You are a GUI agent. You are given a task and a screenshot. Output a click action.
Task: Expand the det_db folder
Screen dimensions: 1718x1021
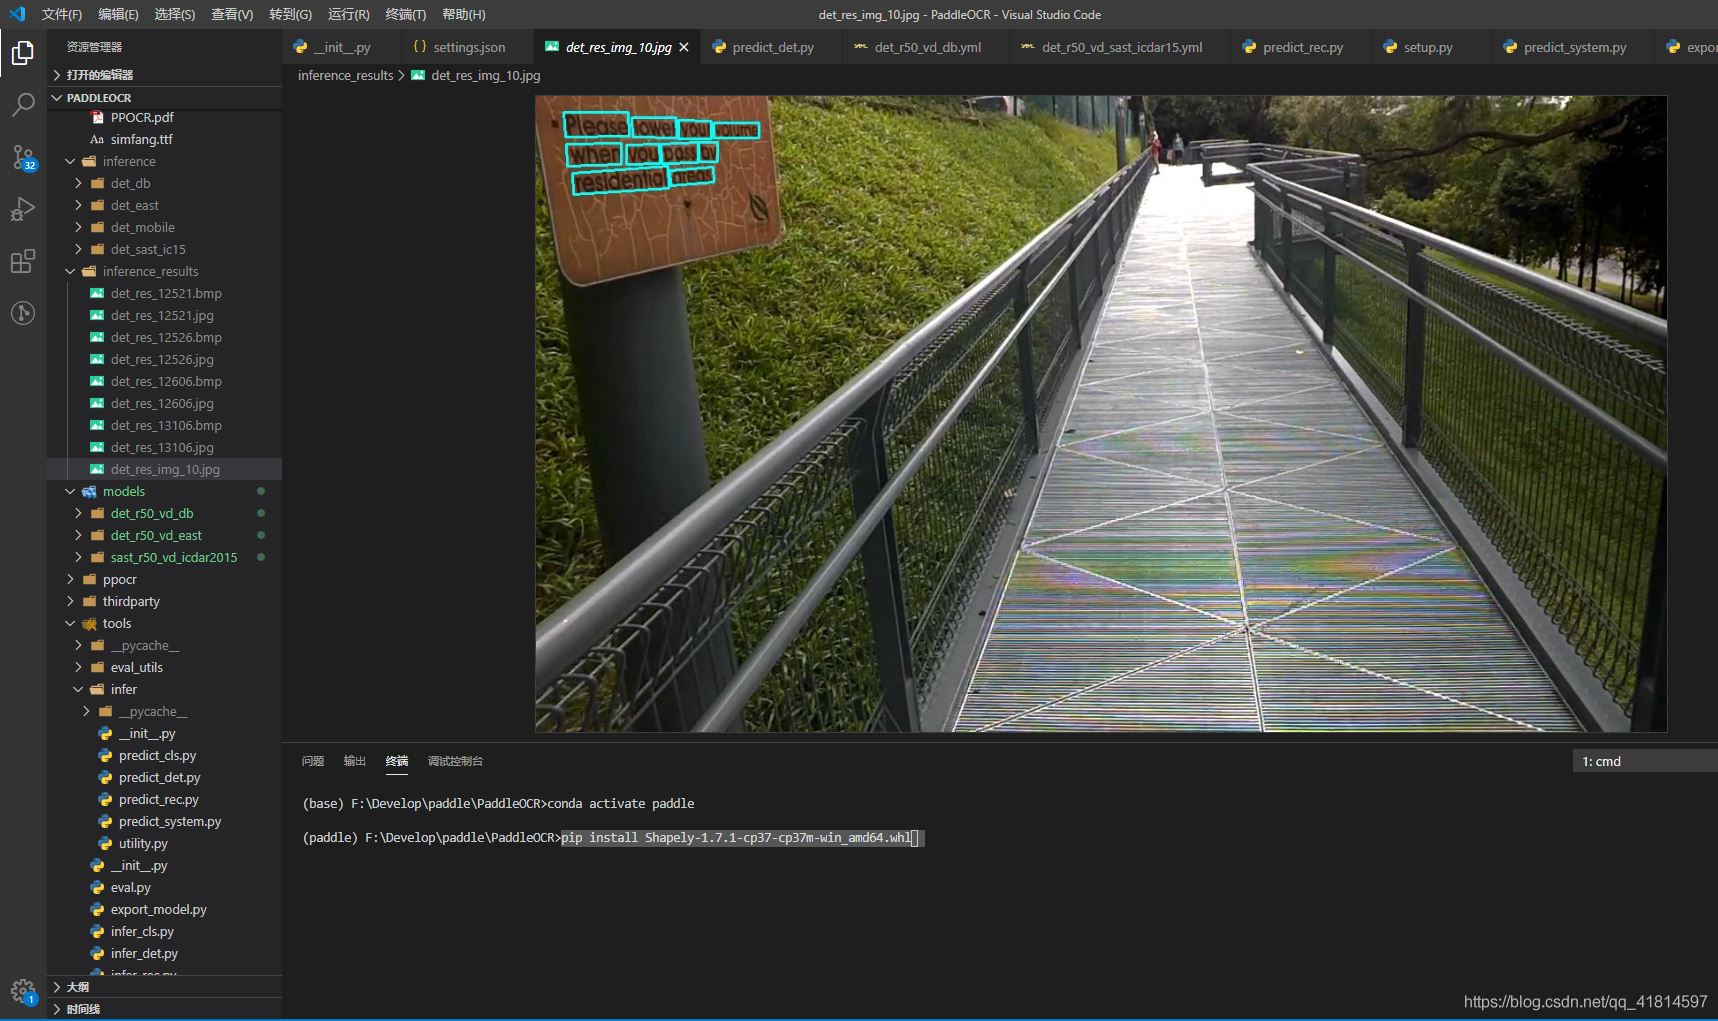[79, 183]
